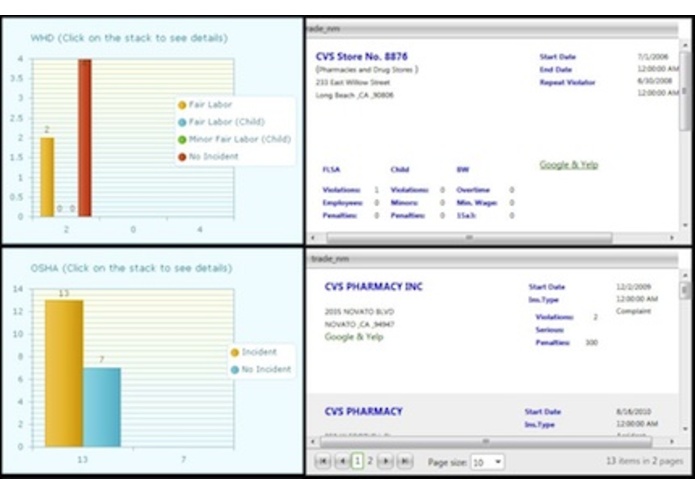Click red No Incident legend marker in WHD
695x494 pixels.
pyautogui.click(x=182, y=157)
